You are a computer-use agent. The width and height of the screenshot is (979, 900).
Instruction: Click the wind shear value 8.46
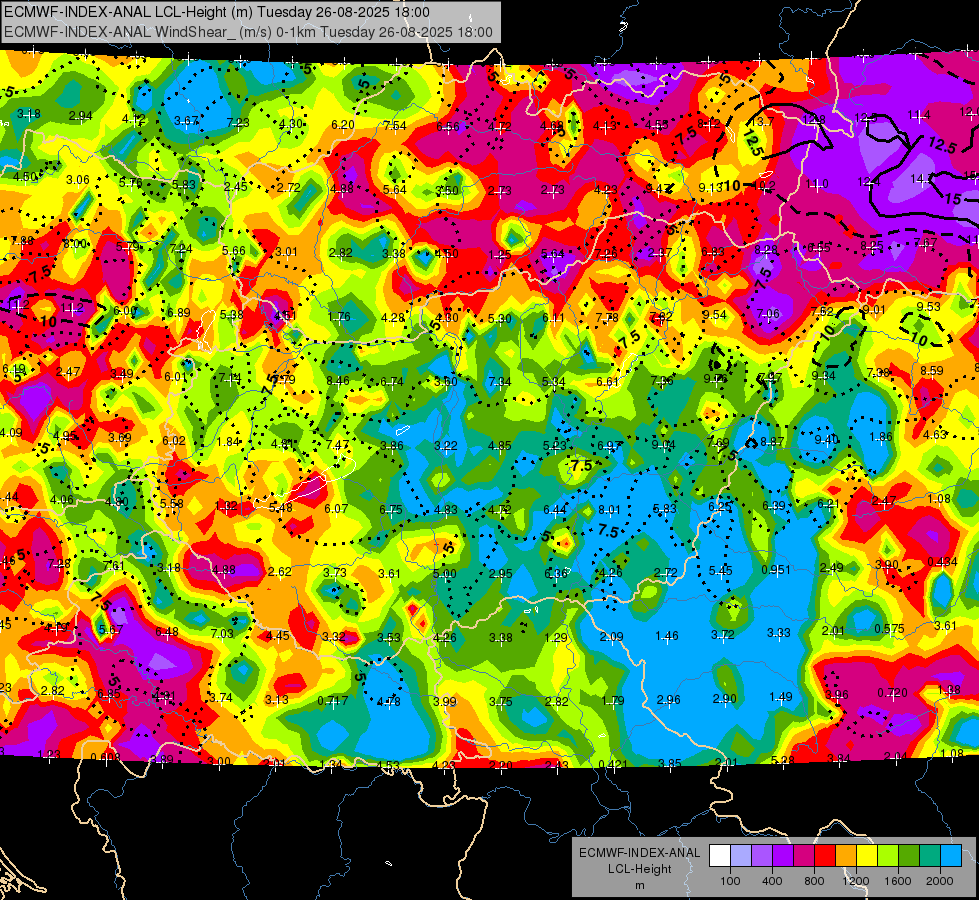point(338,380)
